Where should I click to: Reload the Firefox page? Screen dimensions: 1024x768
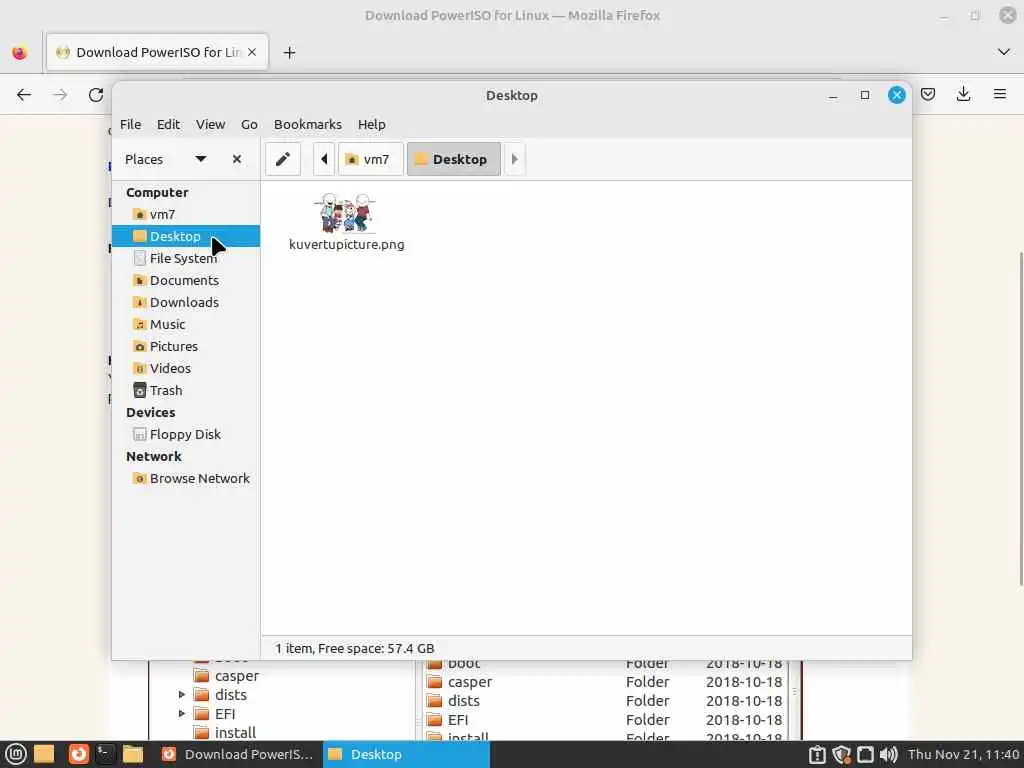point(96,95)
